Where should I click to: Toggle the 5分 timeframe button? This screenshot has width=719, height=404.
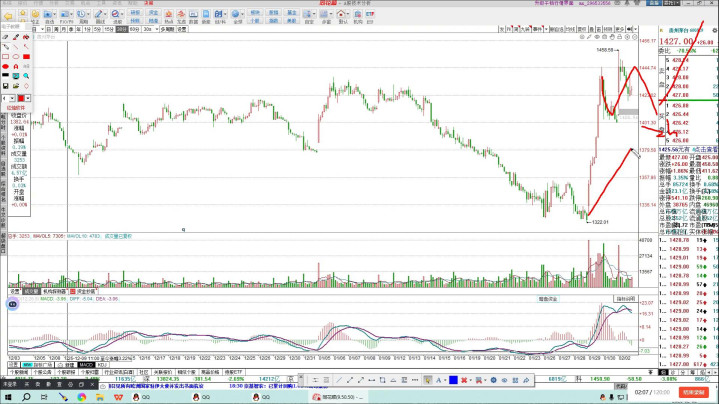coord(97,30)
